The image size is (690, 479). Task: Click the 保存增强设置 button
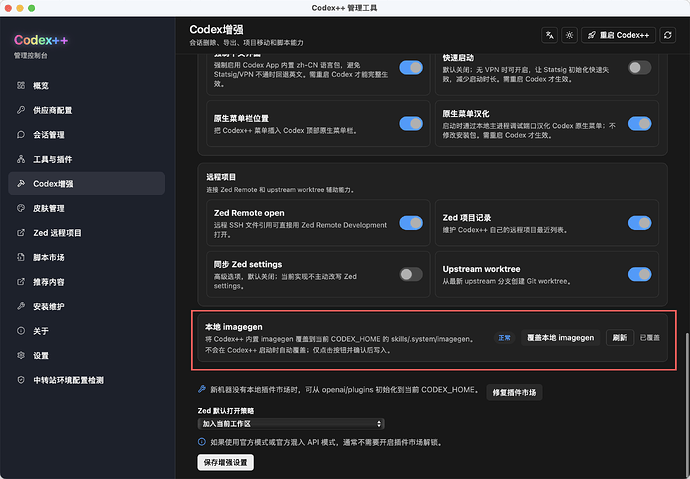[x=225, y=462]
